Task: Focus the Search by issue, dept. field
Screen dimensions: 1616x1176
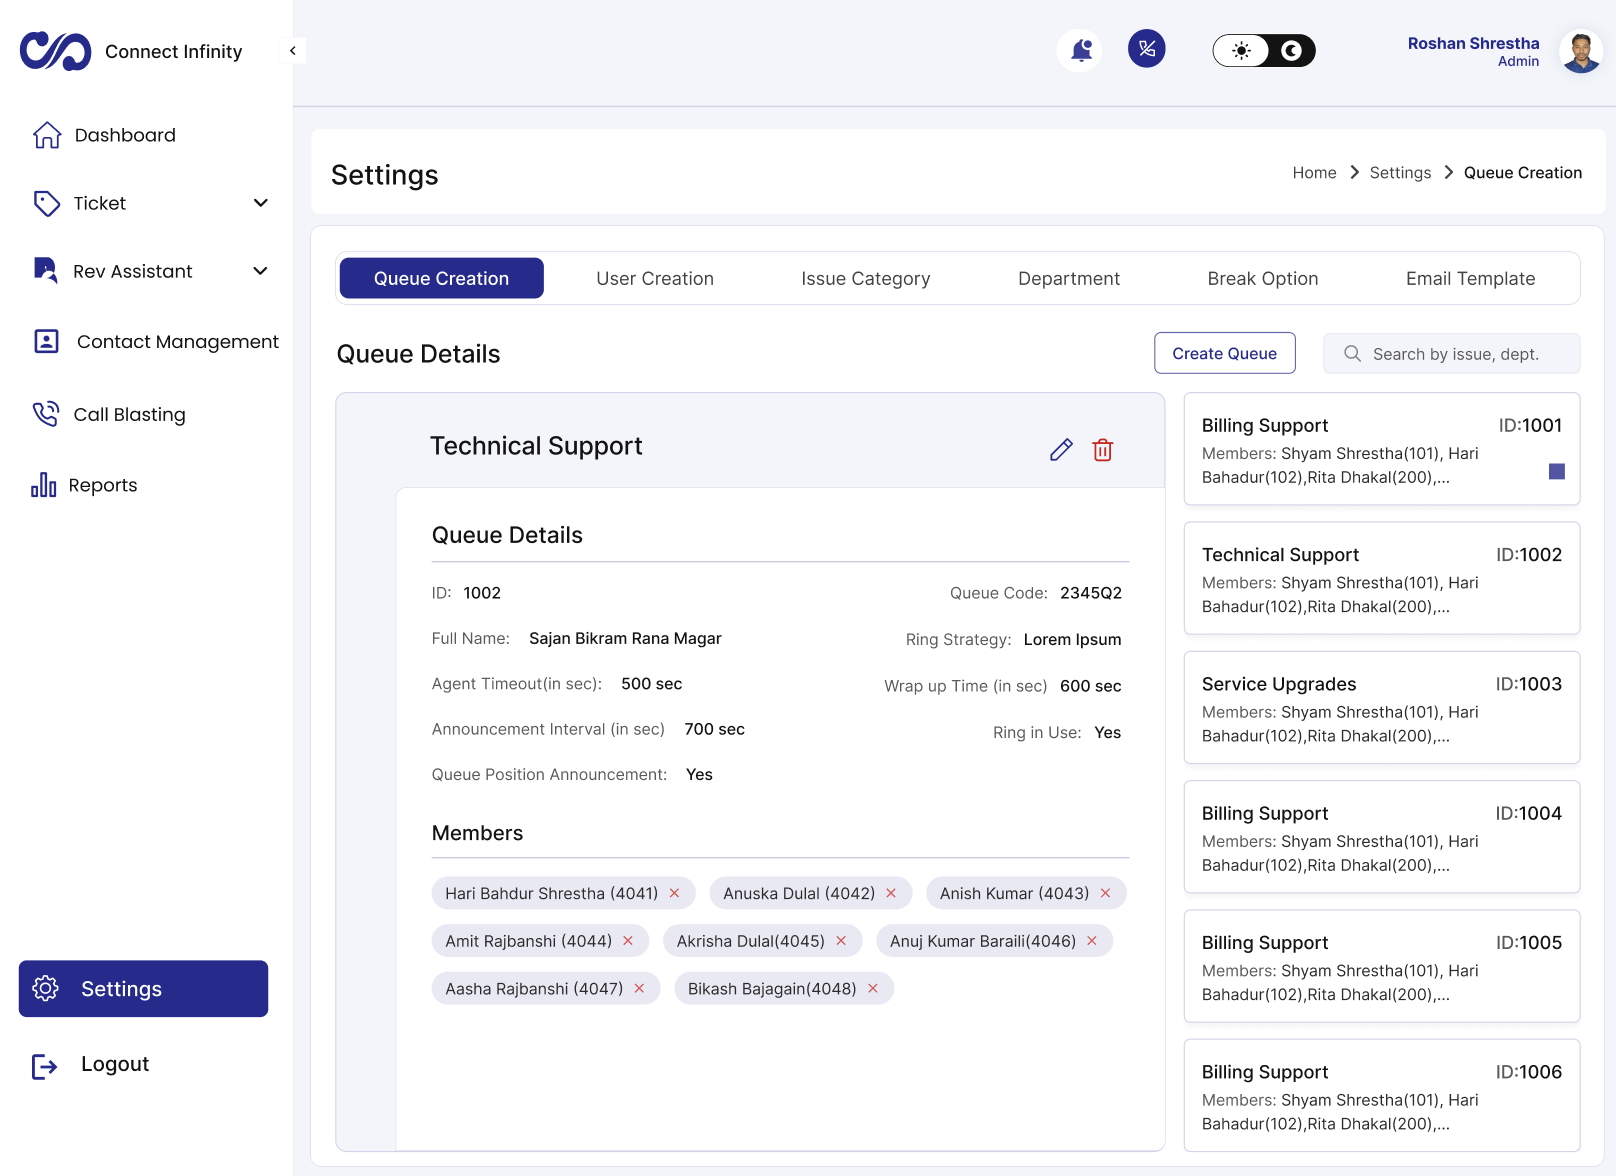Action: (1452, 354)
